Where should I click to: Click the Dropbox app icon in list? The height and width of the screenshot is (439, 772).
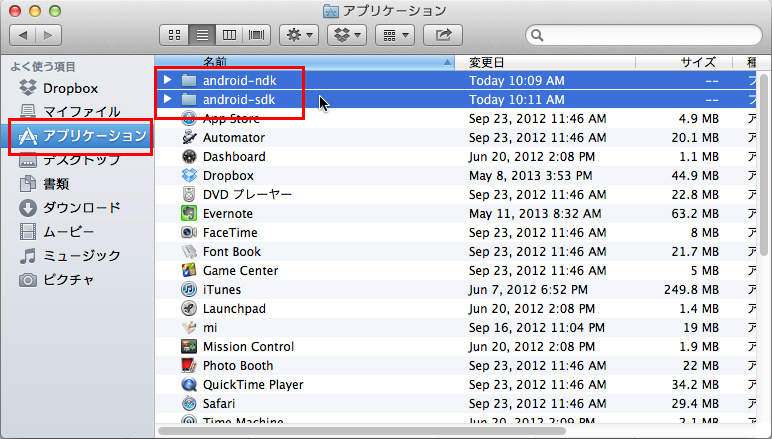pyautogui.click(x=189, y=175)
